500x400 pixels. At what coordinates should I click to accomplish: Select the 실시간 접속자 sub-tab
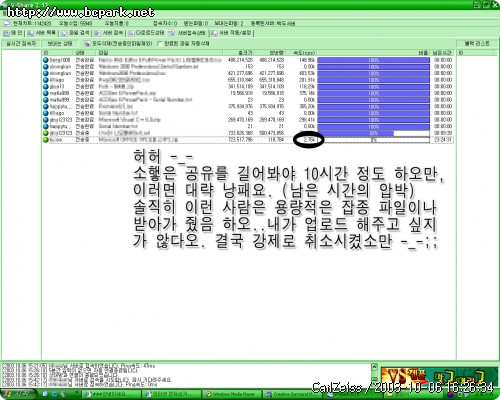coord(21,43)
